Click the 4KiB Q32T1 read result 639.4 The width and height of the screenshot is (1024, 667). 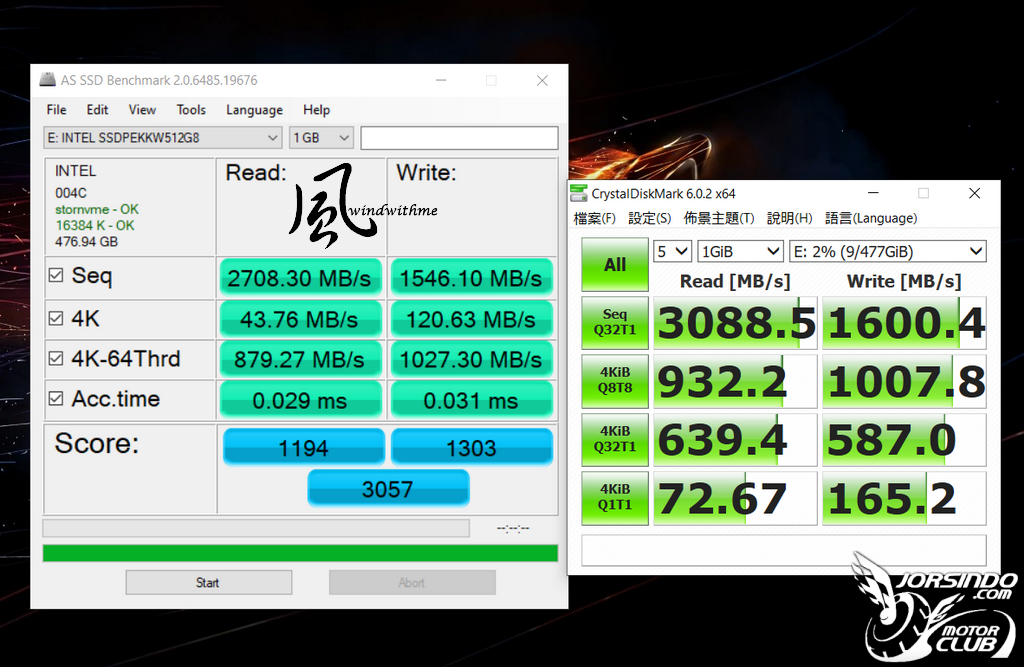point(735,439)
